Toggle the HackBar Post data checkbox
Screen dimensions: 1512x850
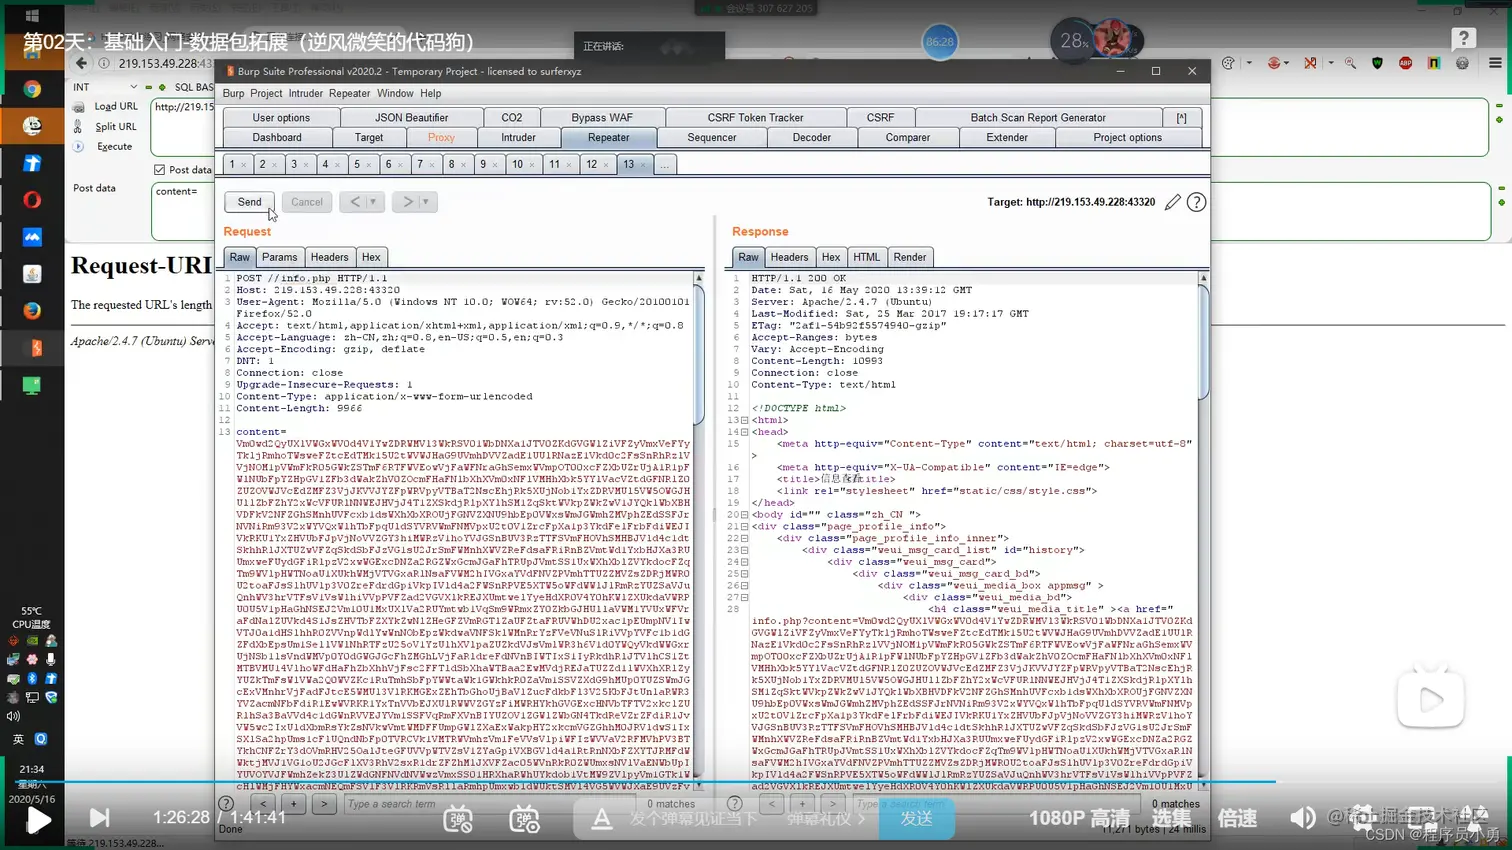pos(160,170)
